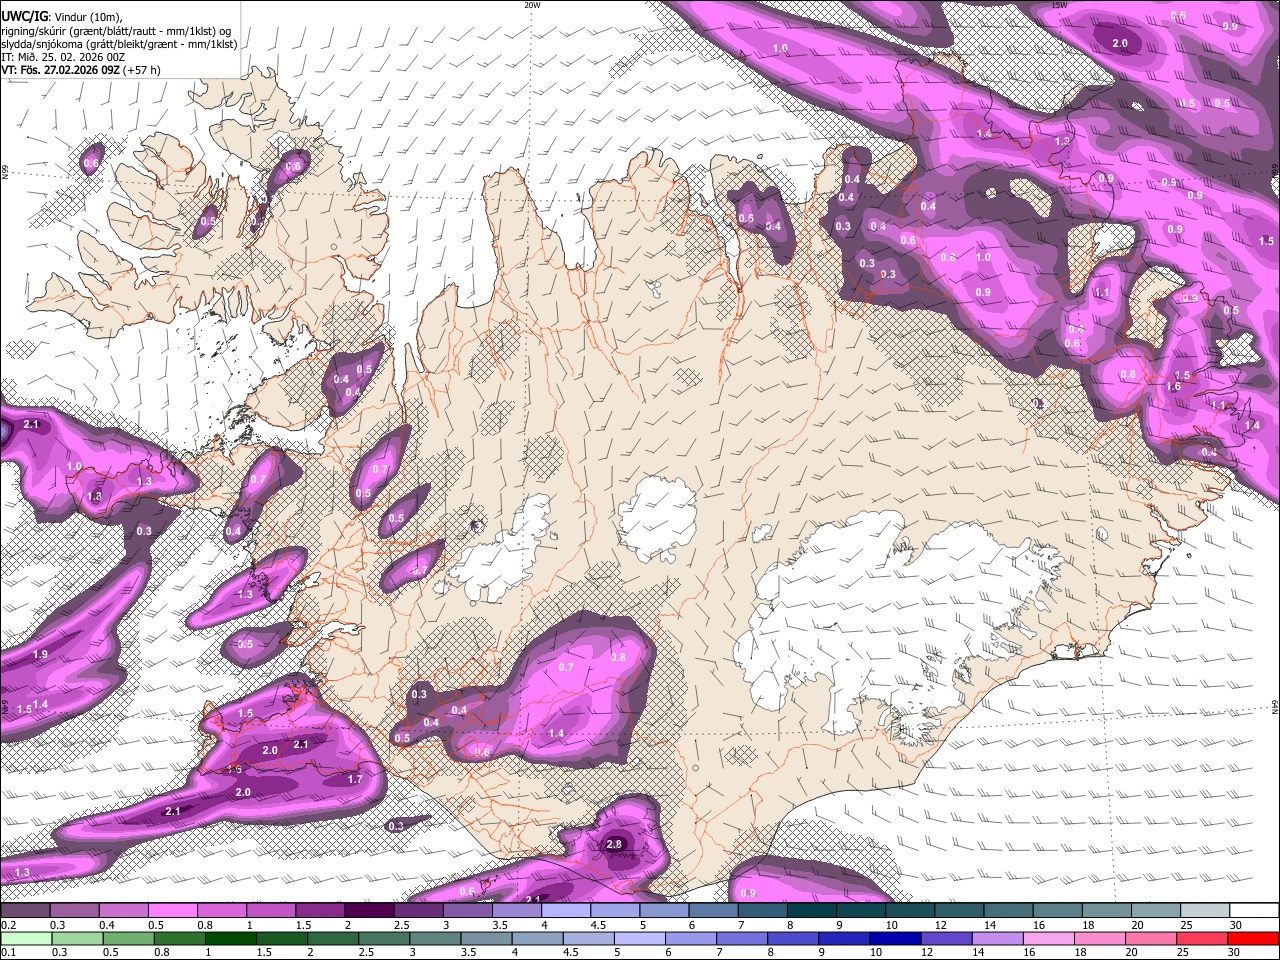Click the bright red 30 swatch in the rain legend

point(1254,938)
